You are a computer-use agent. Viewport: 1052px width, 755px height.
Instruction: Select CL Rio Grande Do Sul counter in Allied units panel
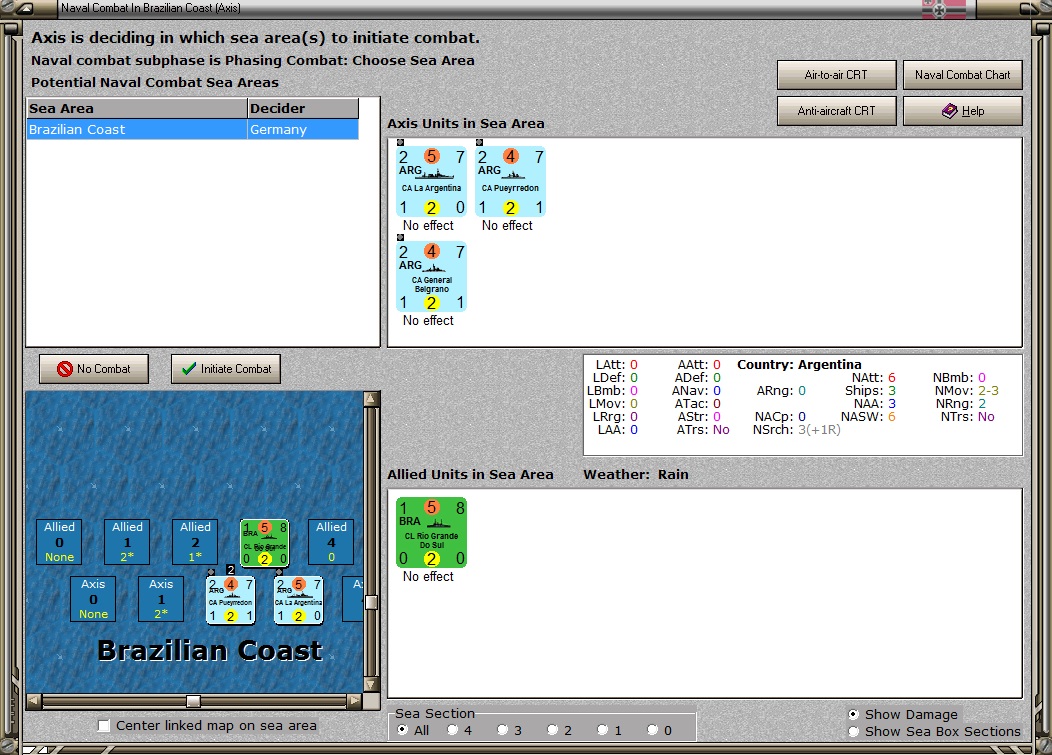point(431,533)
